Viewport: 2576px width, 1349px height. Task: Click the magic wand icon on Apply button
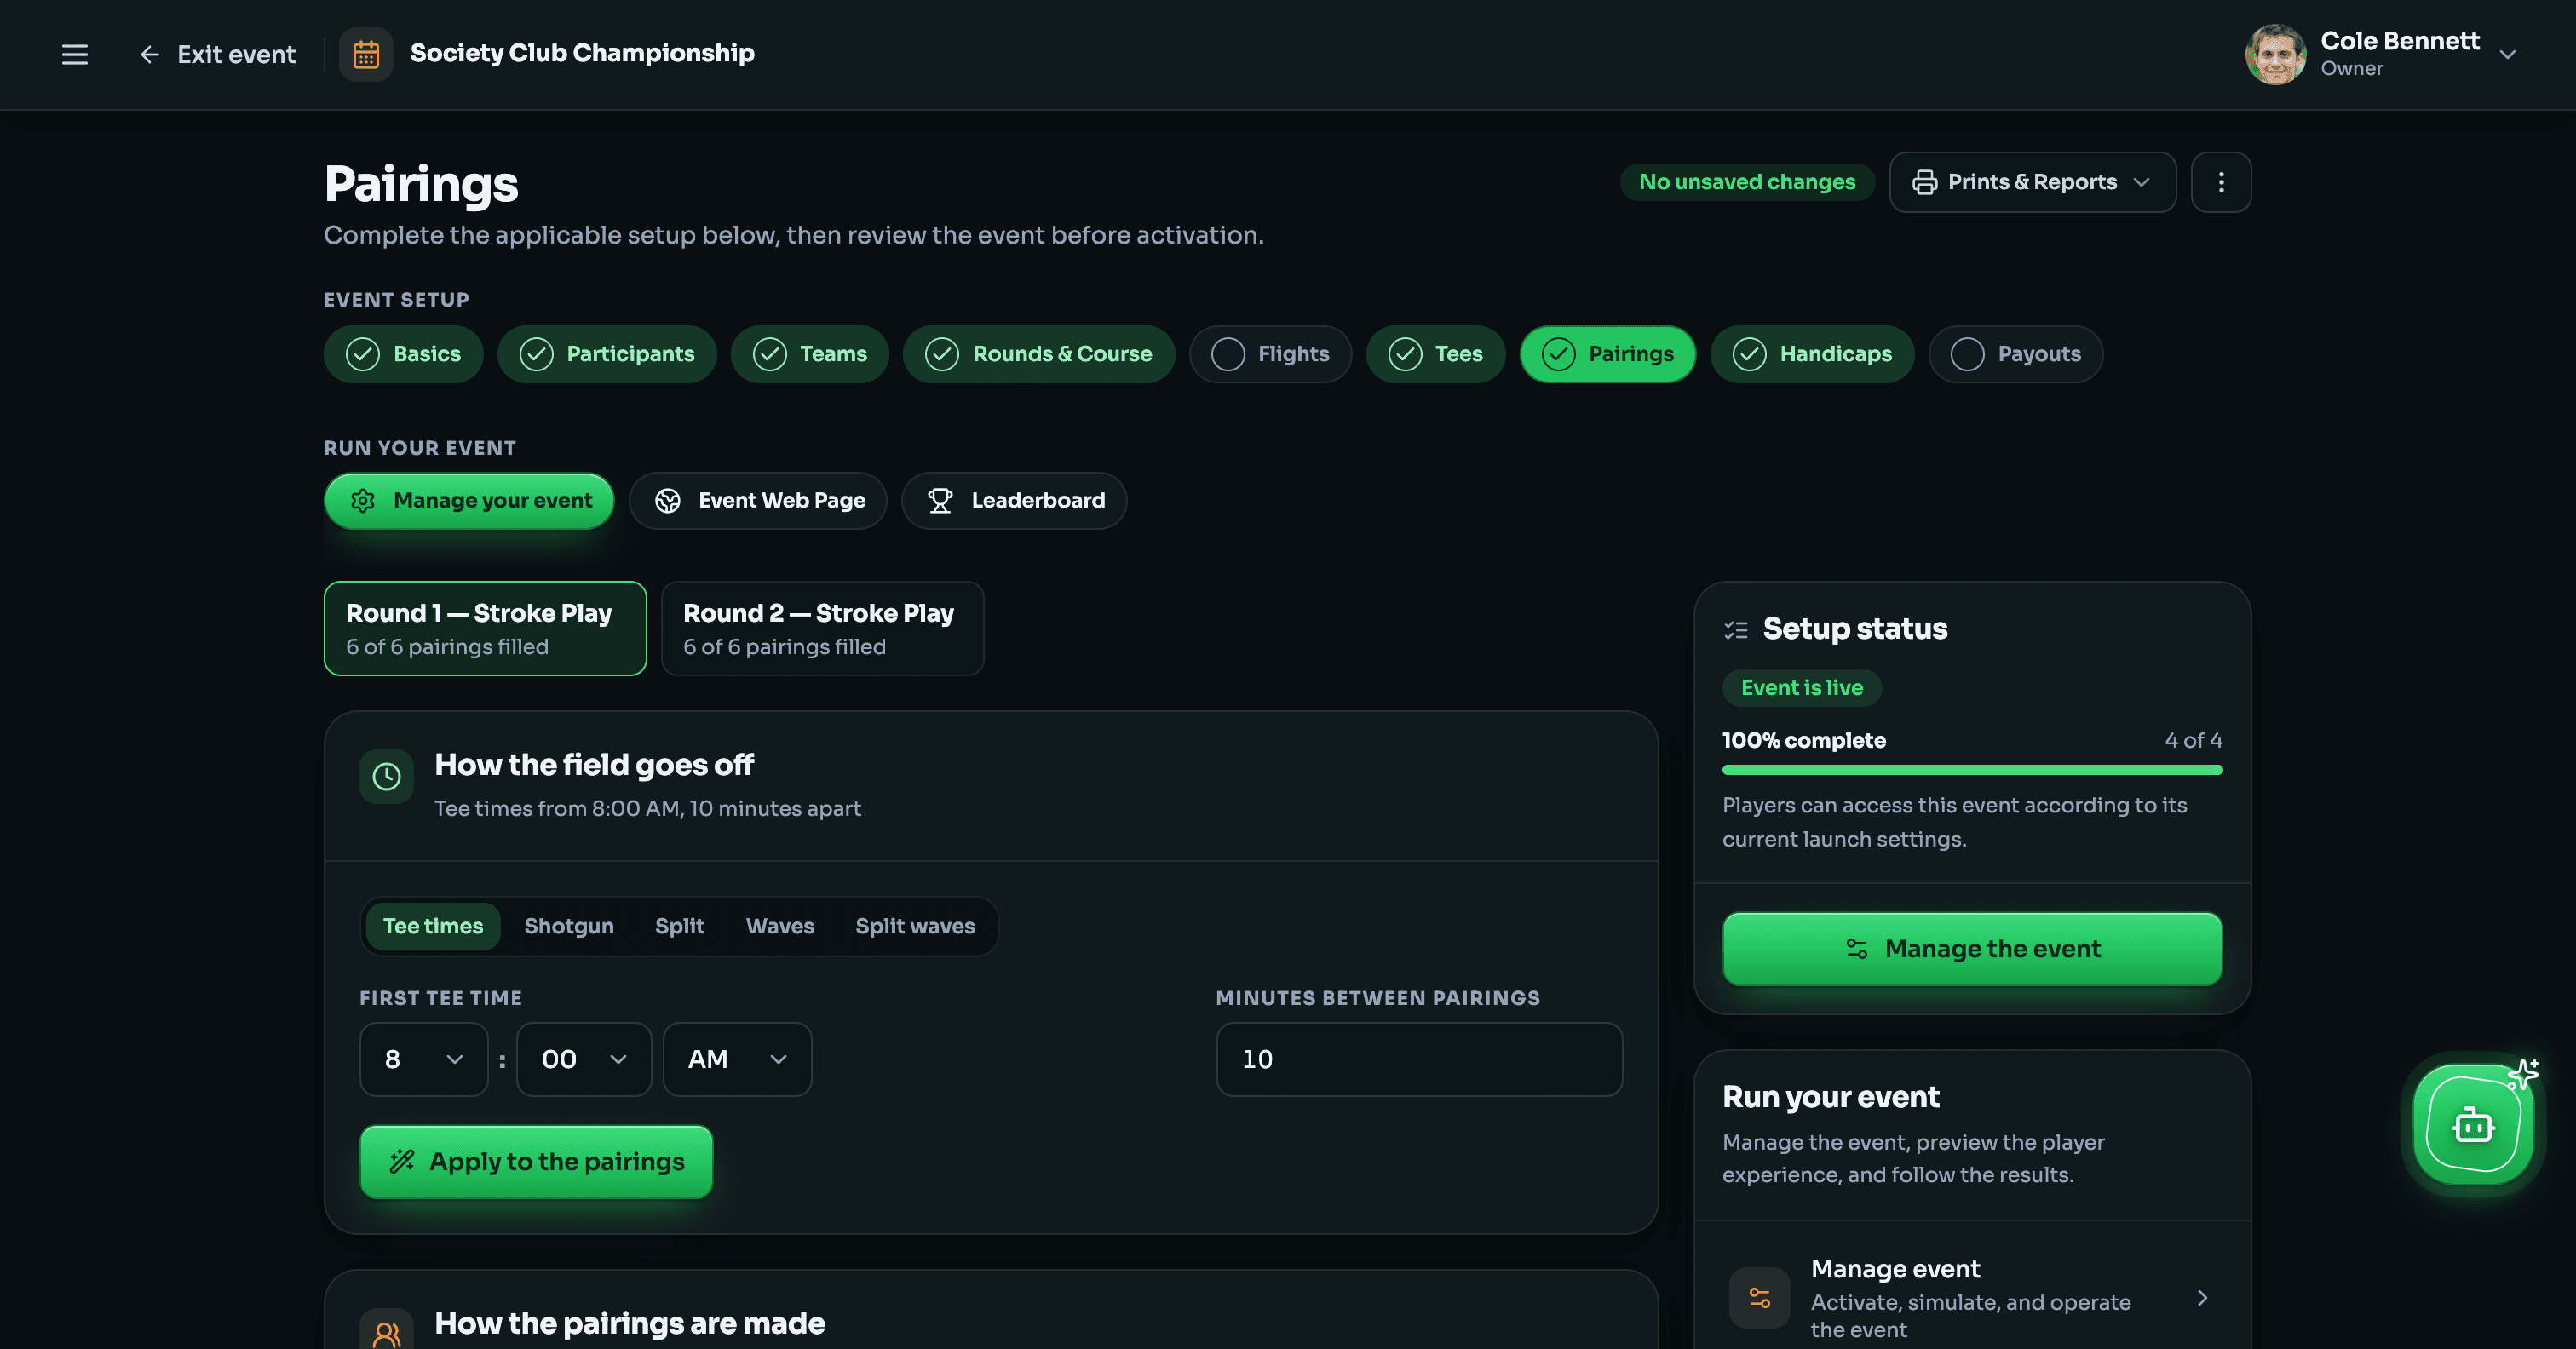402,1161
